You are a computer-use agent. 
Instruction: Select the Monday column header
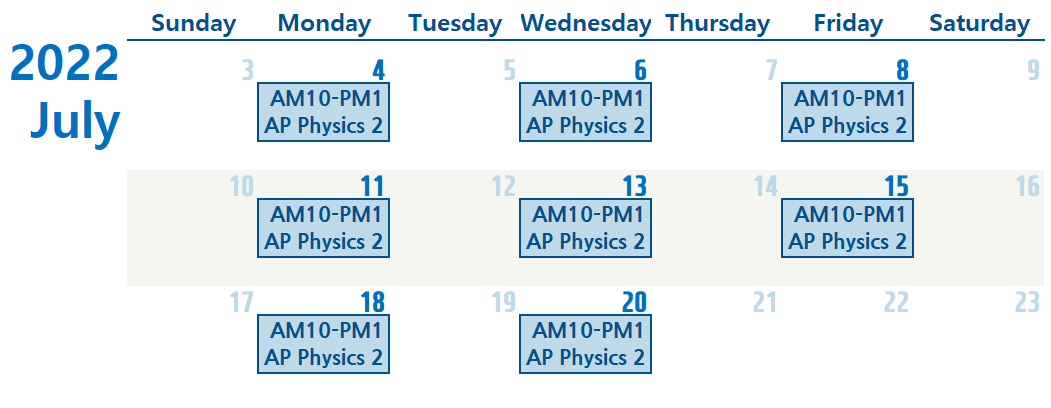click(324, 24)
